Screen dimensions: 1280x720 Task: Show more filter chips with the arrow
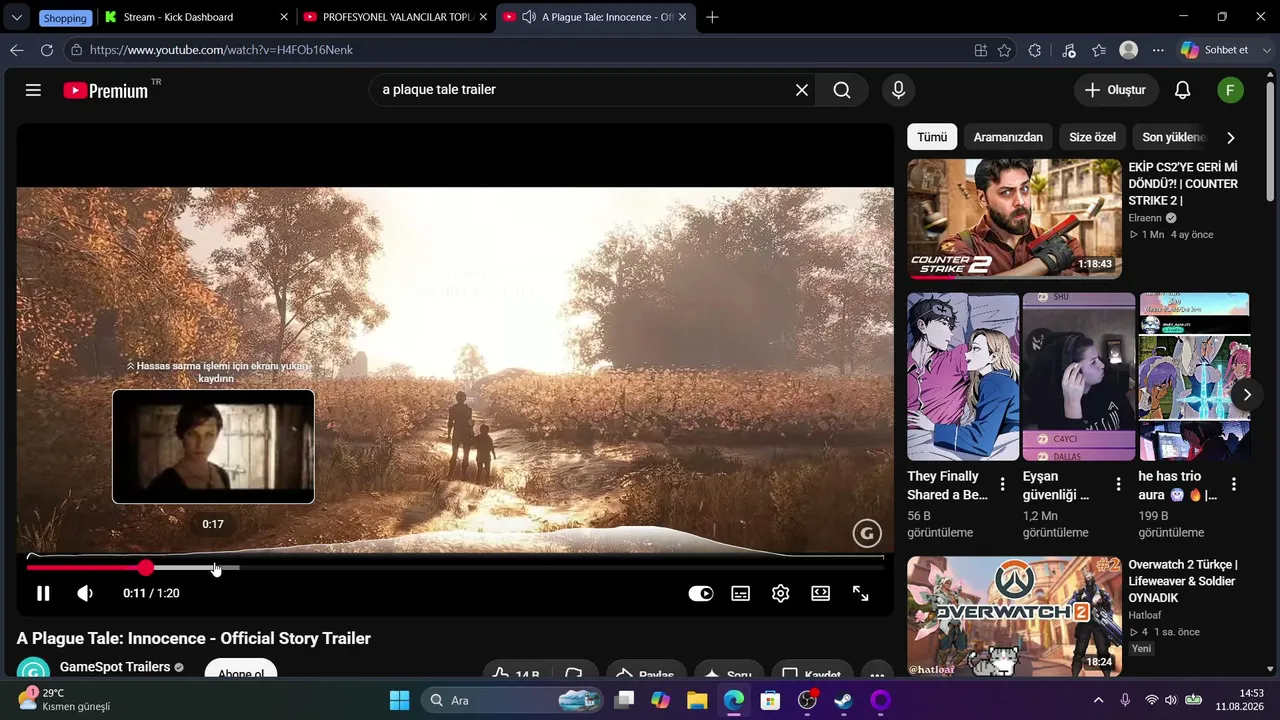1231,137
